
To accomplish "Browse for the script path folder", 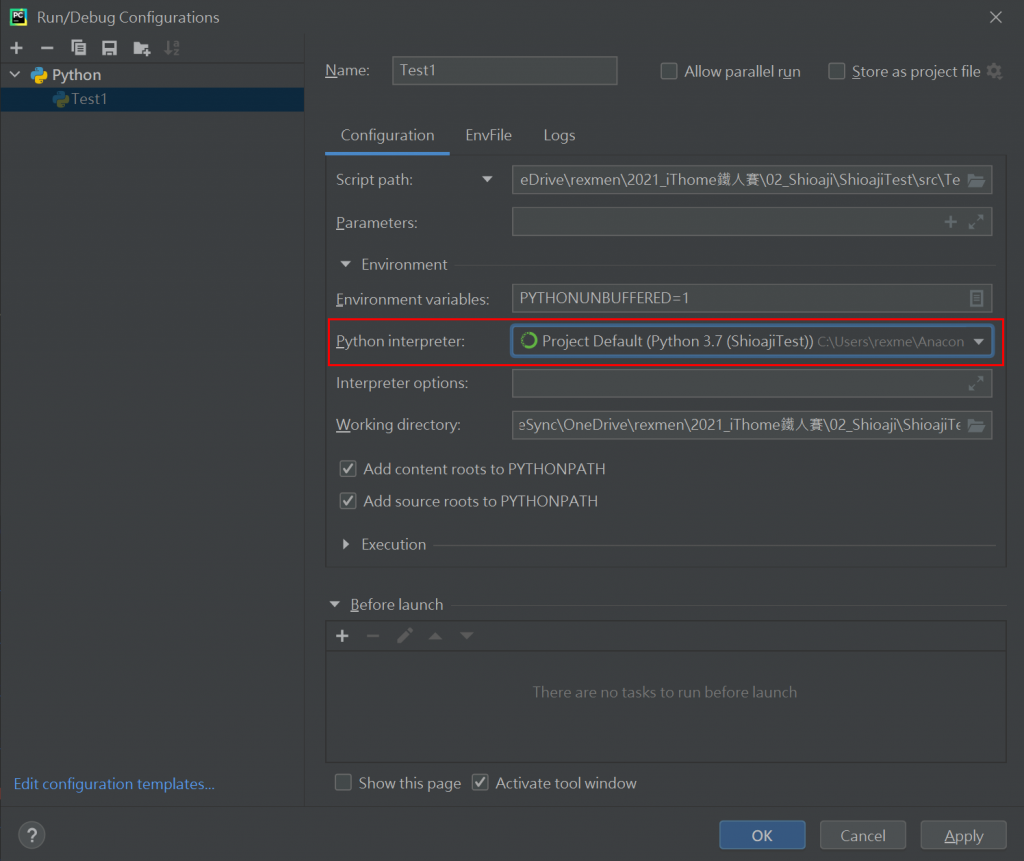I will 976,180.
